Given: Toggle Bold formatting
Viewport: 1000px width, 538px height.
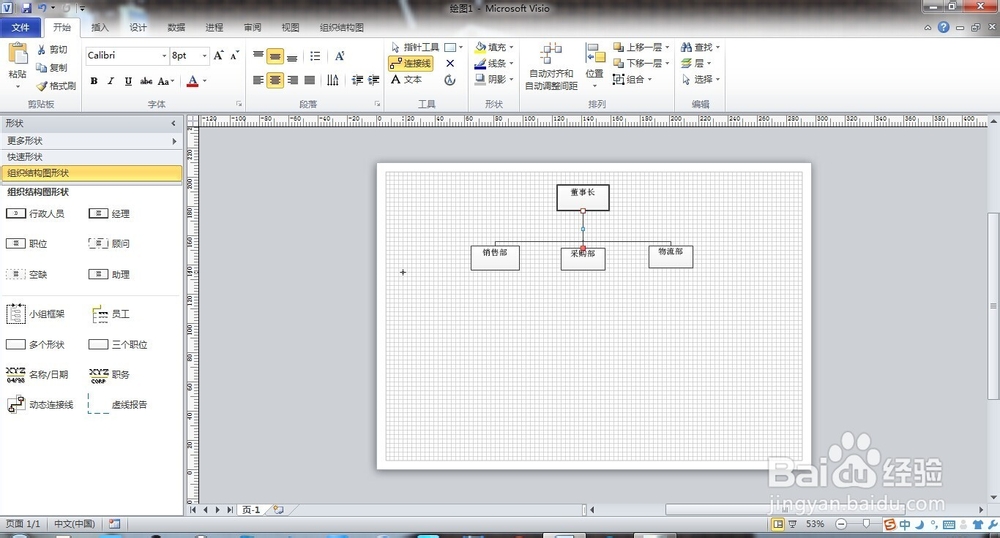Looking at the screenshot, I should (x=94, y=81).
